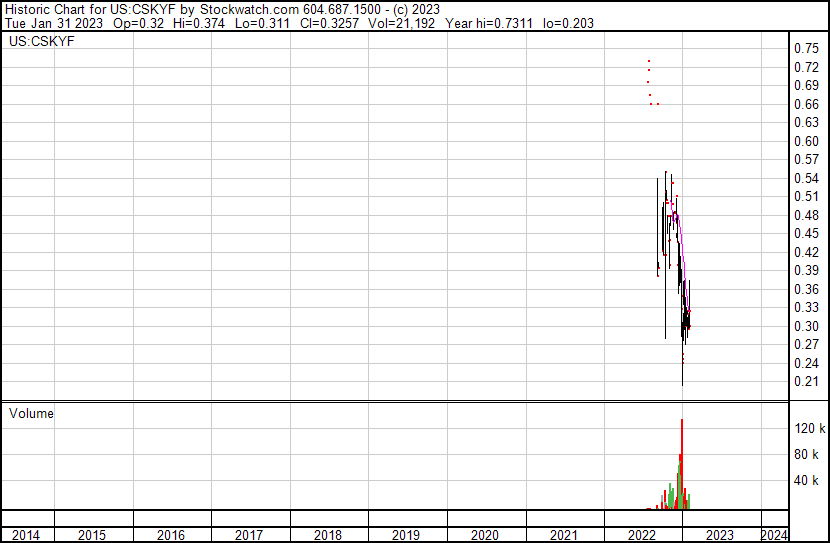
Task: Click the Stockwatch.com text in chart header
Action: 246,9
